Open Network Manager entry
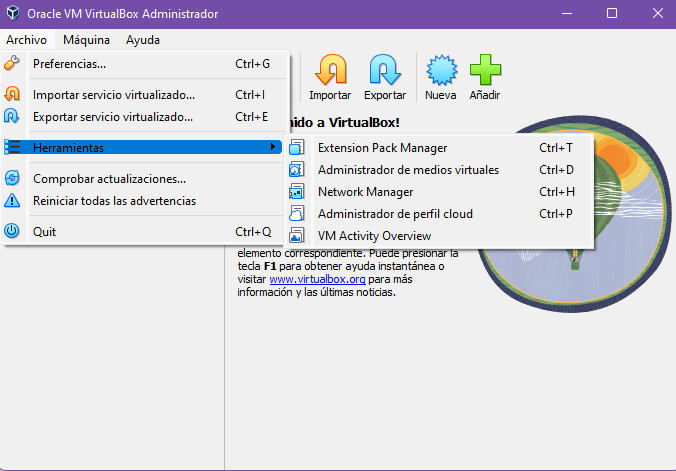This screenshot has height=471, width=676. point(438,192)
